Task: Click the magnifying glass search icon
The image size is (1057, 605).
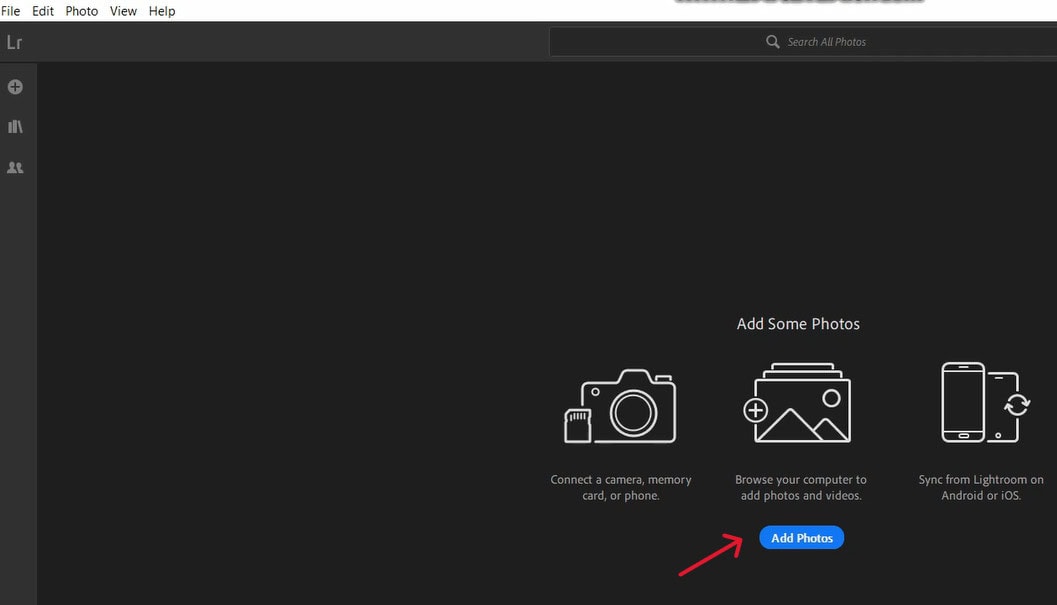Action: (x=773, y=42)
